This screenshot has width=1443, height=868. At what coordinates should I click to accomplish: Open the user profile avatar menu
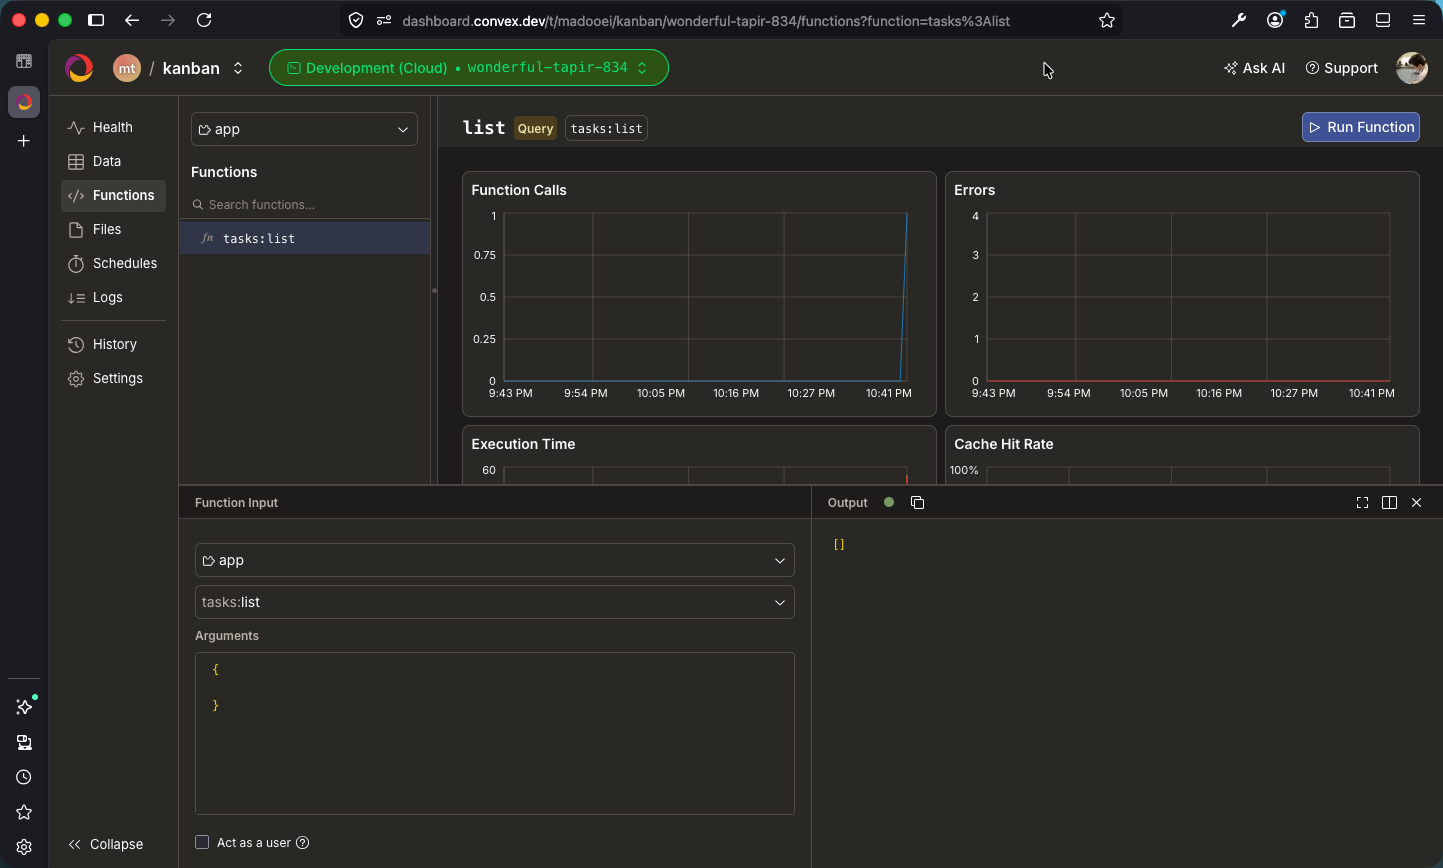coord(1412,68)
